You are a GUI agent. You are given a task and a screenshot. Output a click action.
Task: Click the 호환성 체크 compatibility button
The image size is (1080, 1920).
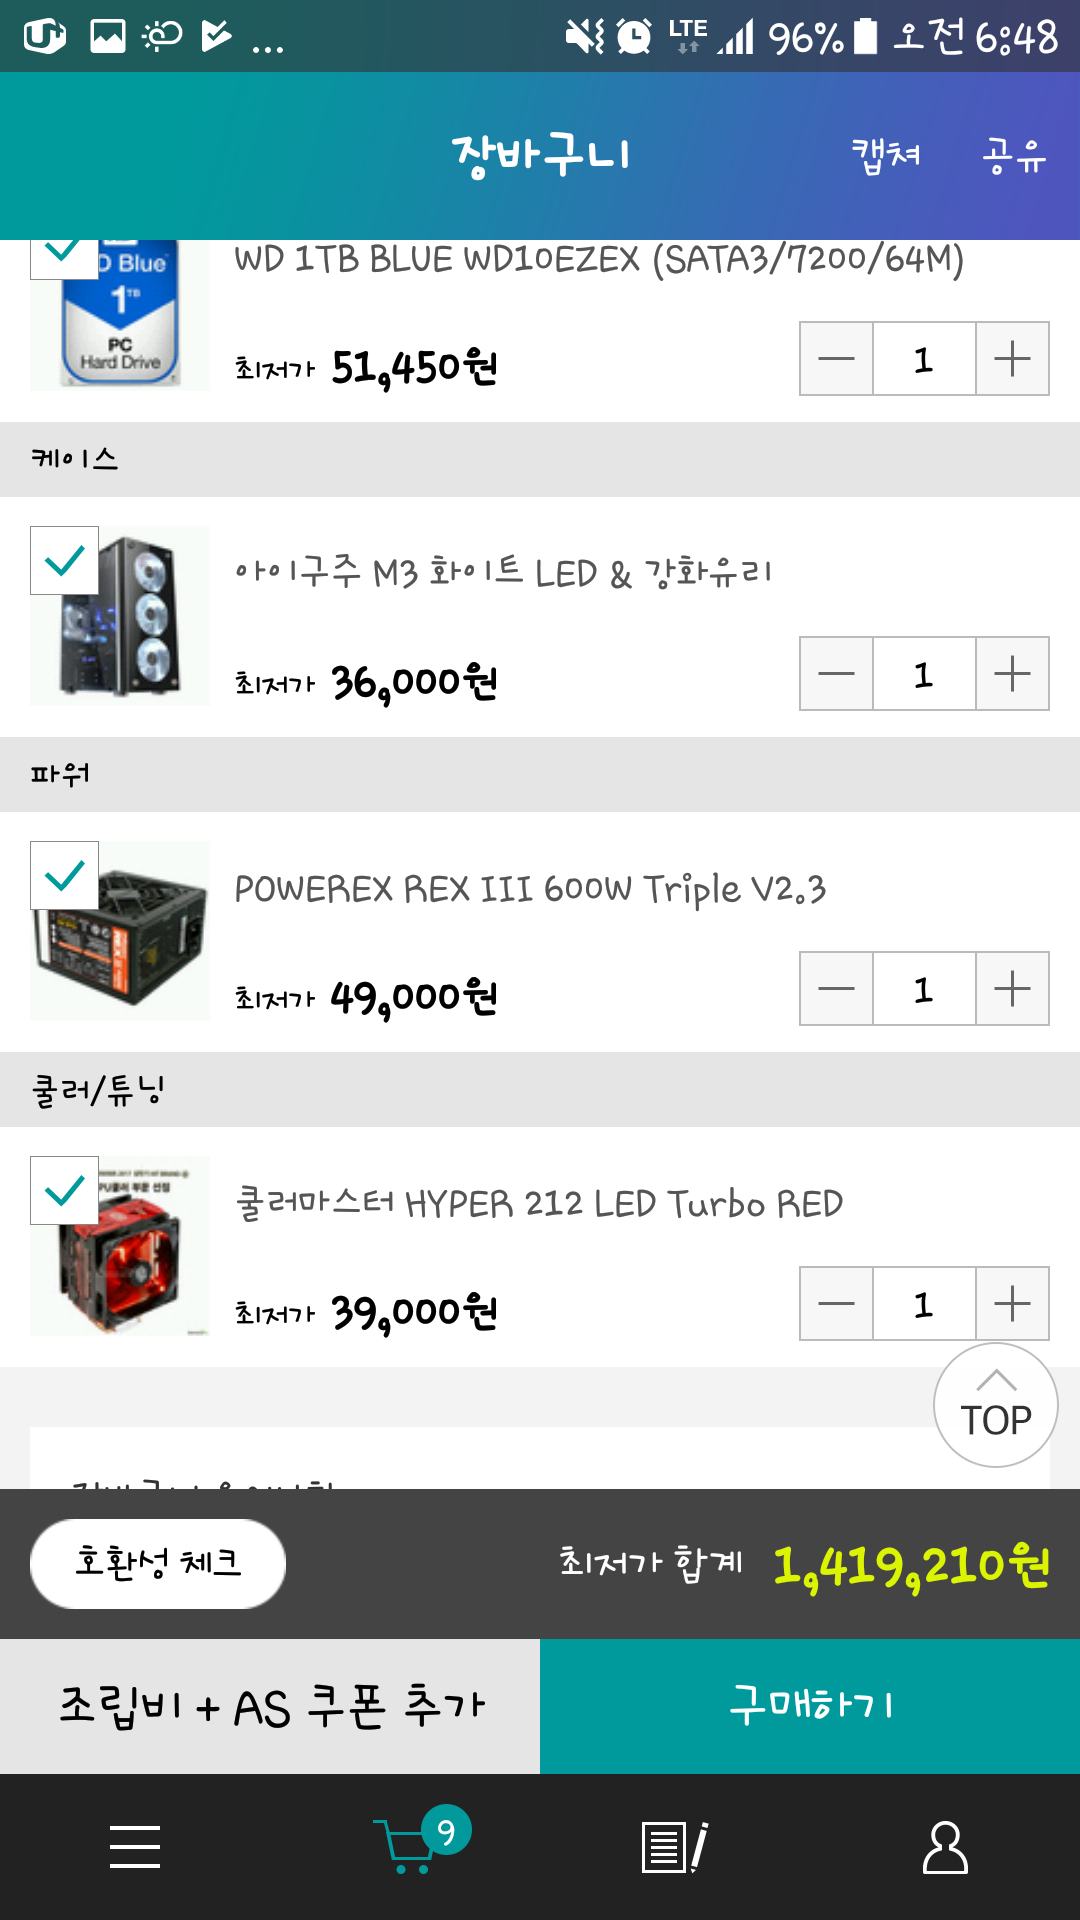158,1564
